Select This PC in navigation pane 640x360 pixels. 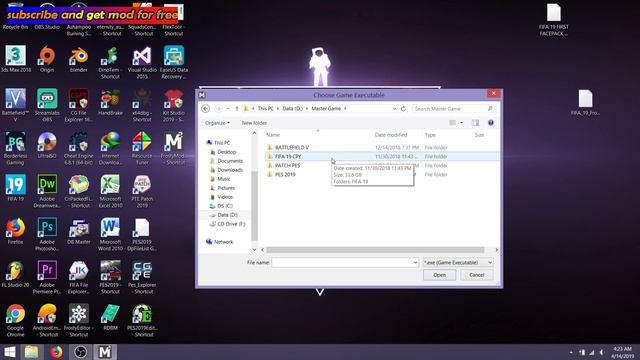(x=218, y=142)
